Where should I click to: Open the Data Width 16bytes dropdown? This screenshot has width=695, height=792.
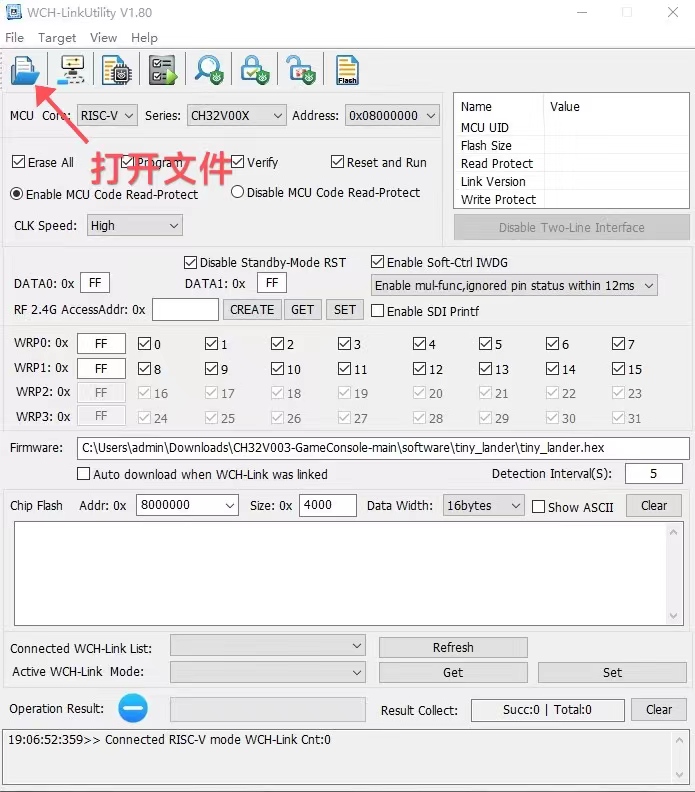tap(483, 506)
